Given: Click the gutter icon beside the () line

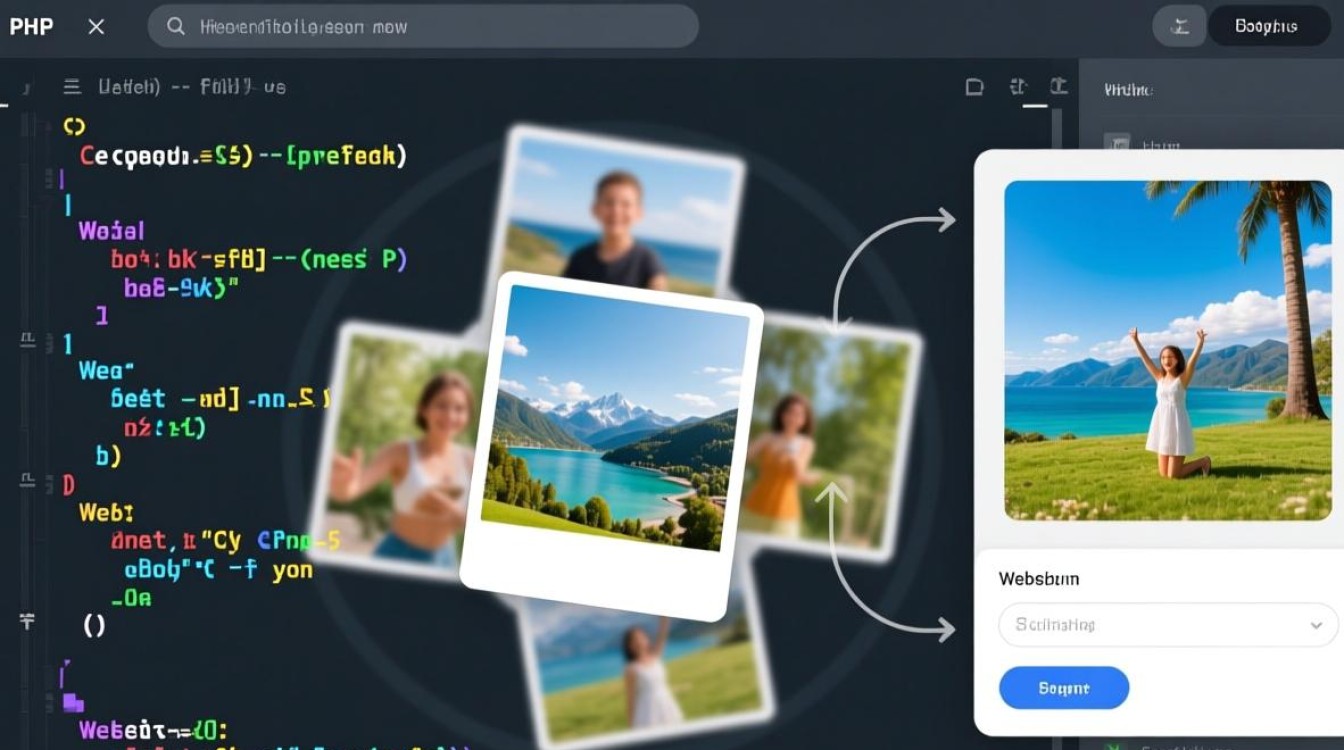Looking at the screenshot, I should click(x=28, y=622).
